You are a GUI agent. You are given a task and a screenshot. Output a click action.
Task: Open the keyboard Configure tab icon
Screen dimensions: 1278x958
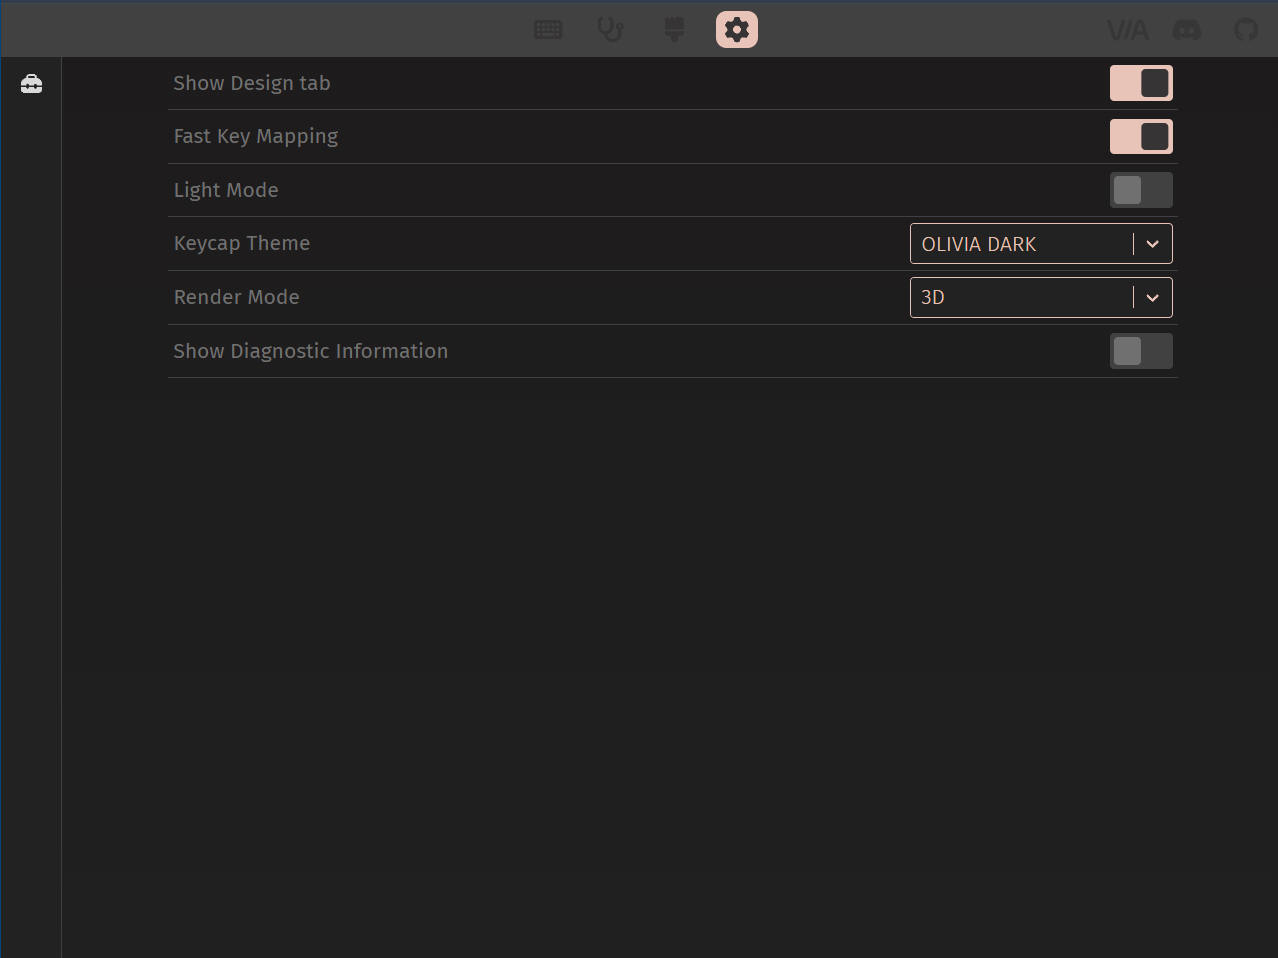[548, 30]
